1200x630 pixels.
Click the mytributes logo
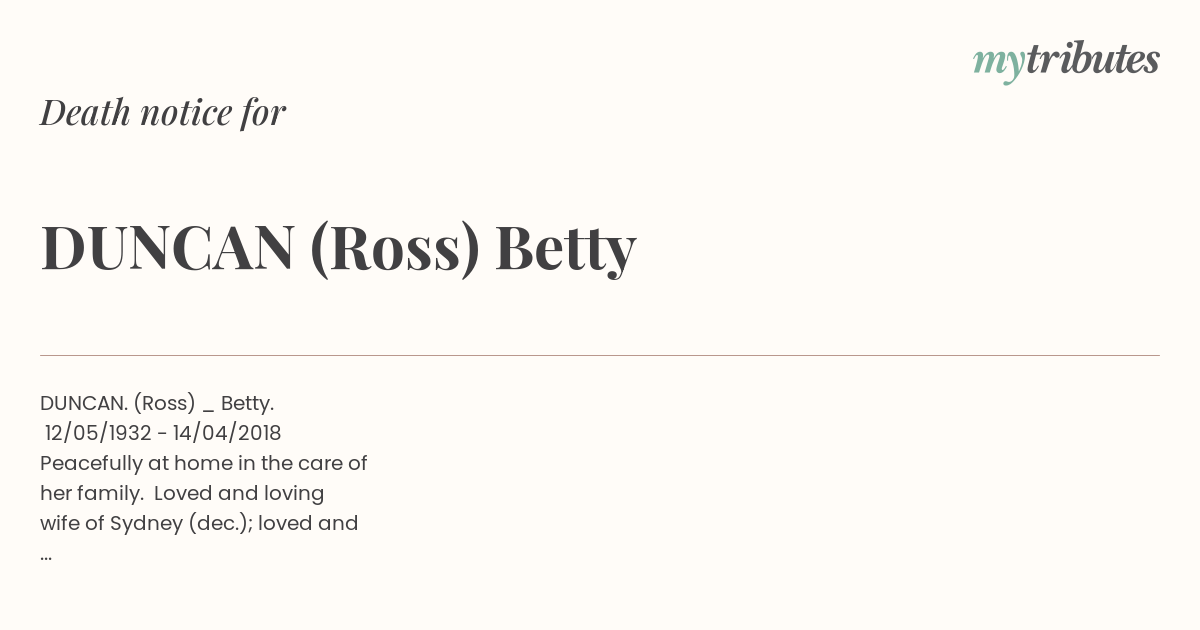1066,61
